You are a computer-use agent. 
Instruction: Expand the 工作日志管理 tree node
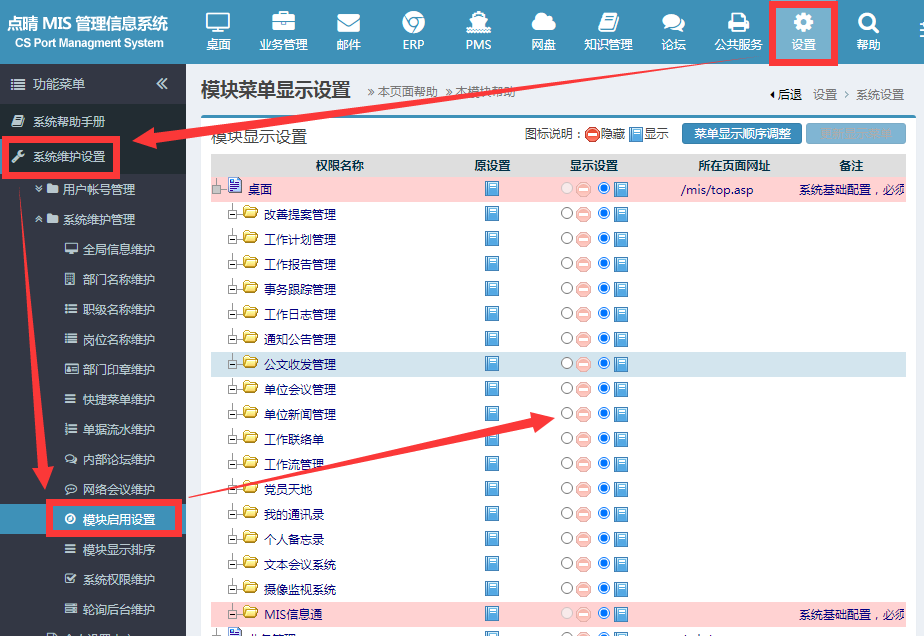click(x=232, y=314)
